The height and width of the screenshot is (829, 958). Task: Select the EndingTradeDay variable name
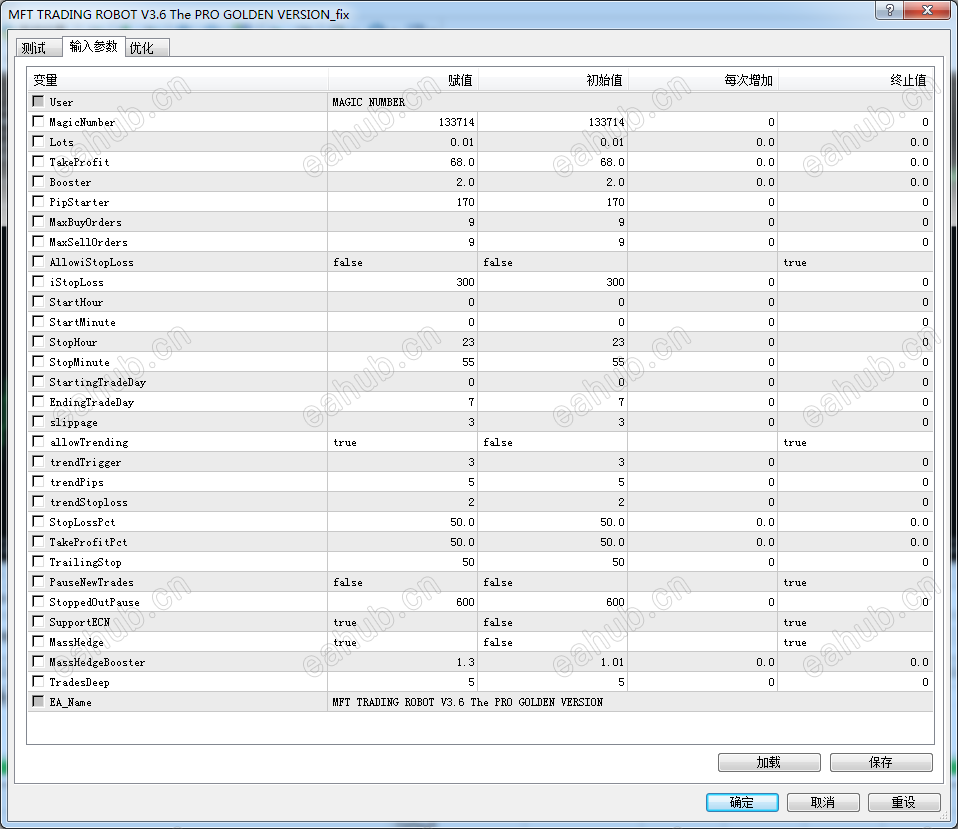pos(91,402)
